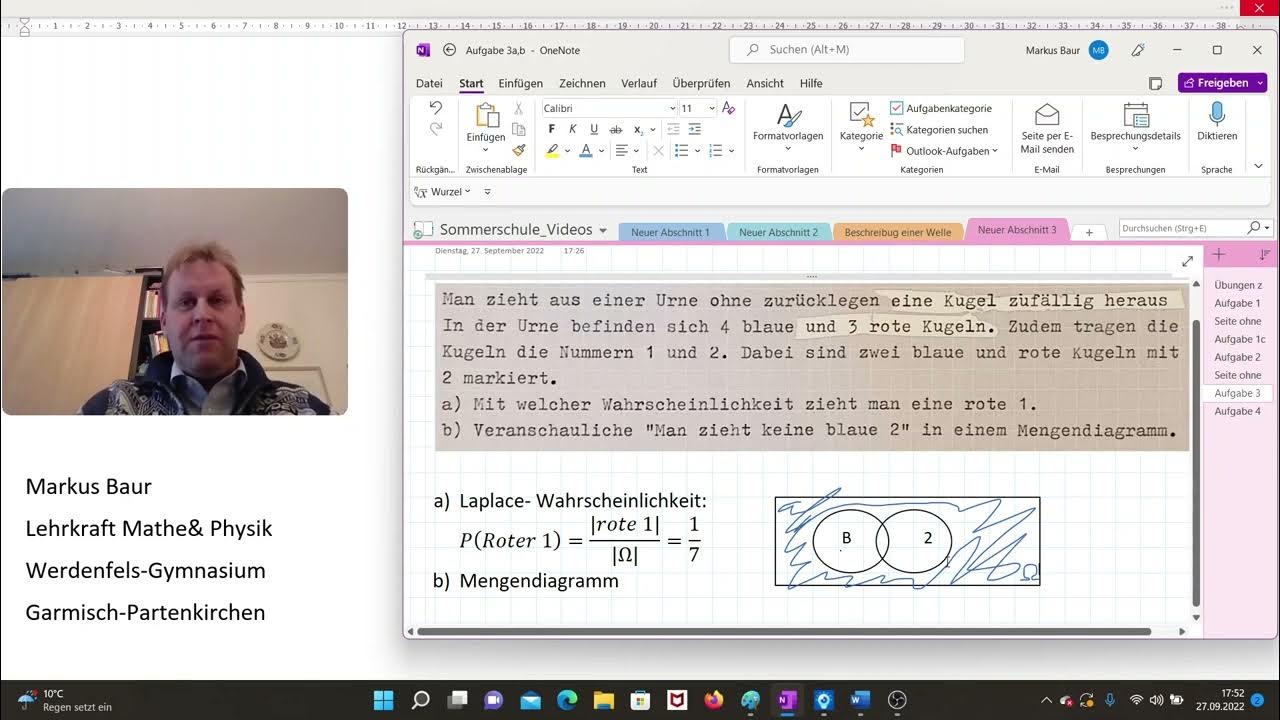The width and height of the screenshot is (1280, 720).
Task: Add a new section with plus tab
Action: pyautogui.click(x=1089, y=232)
